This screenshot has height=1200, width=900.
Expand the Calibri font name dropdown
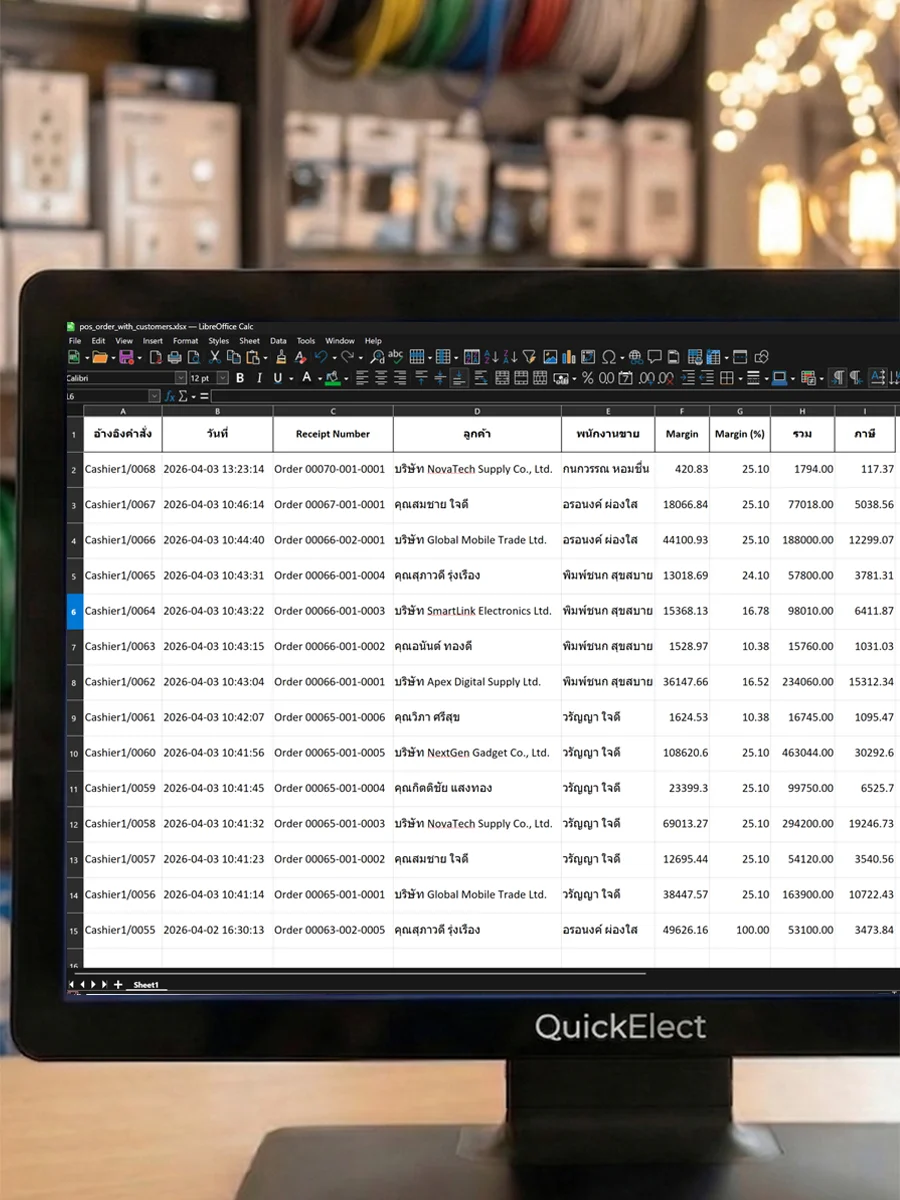click(x=181, y=378)
